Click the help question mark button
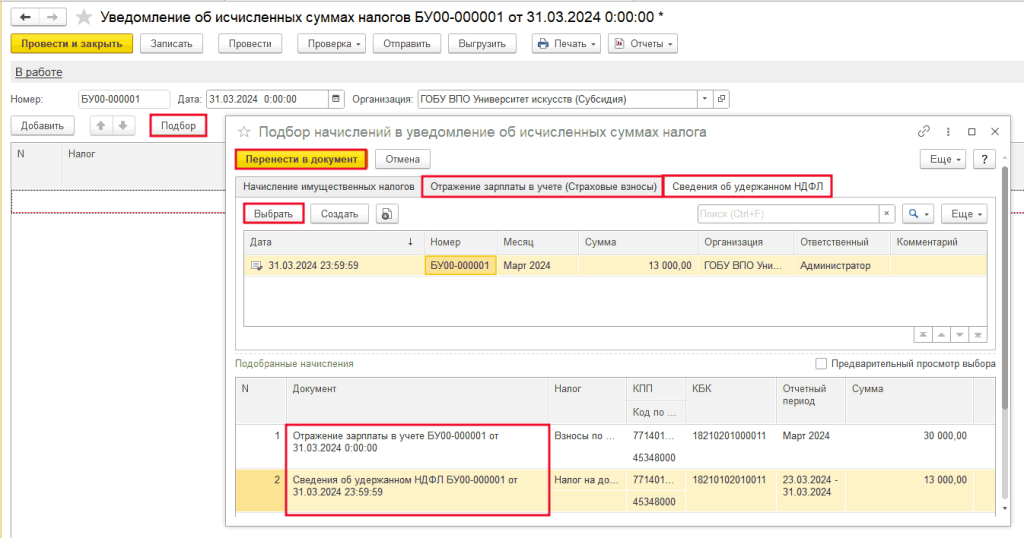Screen dimensions: 1024x538 point(984,159)
